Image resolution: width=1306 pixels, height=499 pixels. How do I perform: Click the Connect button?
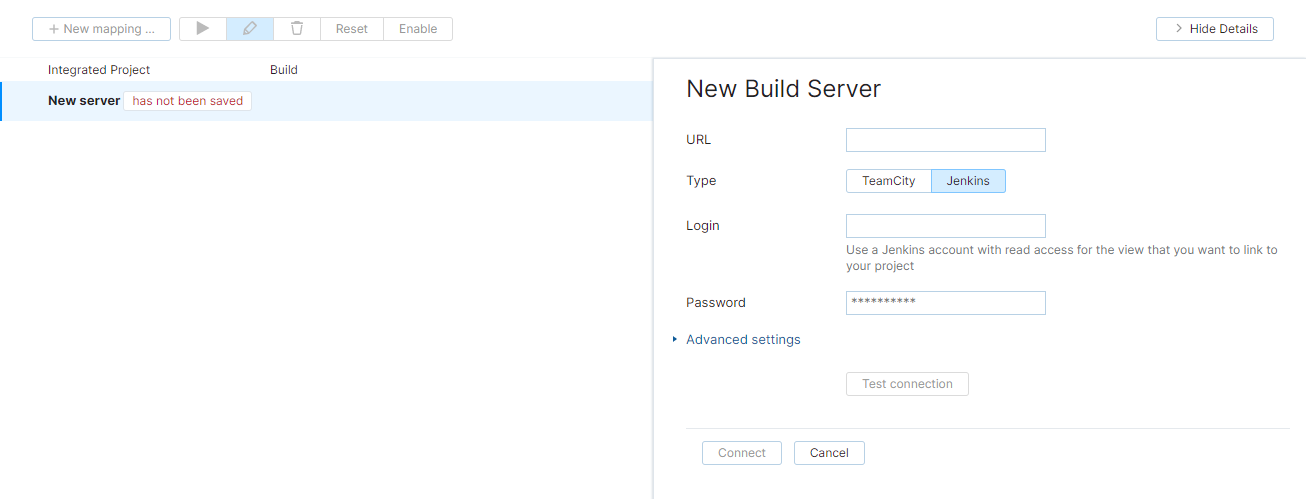(741, 453)
